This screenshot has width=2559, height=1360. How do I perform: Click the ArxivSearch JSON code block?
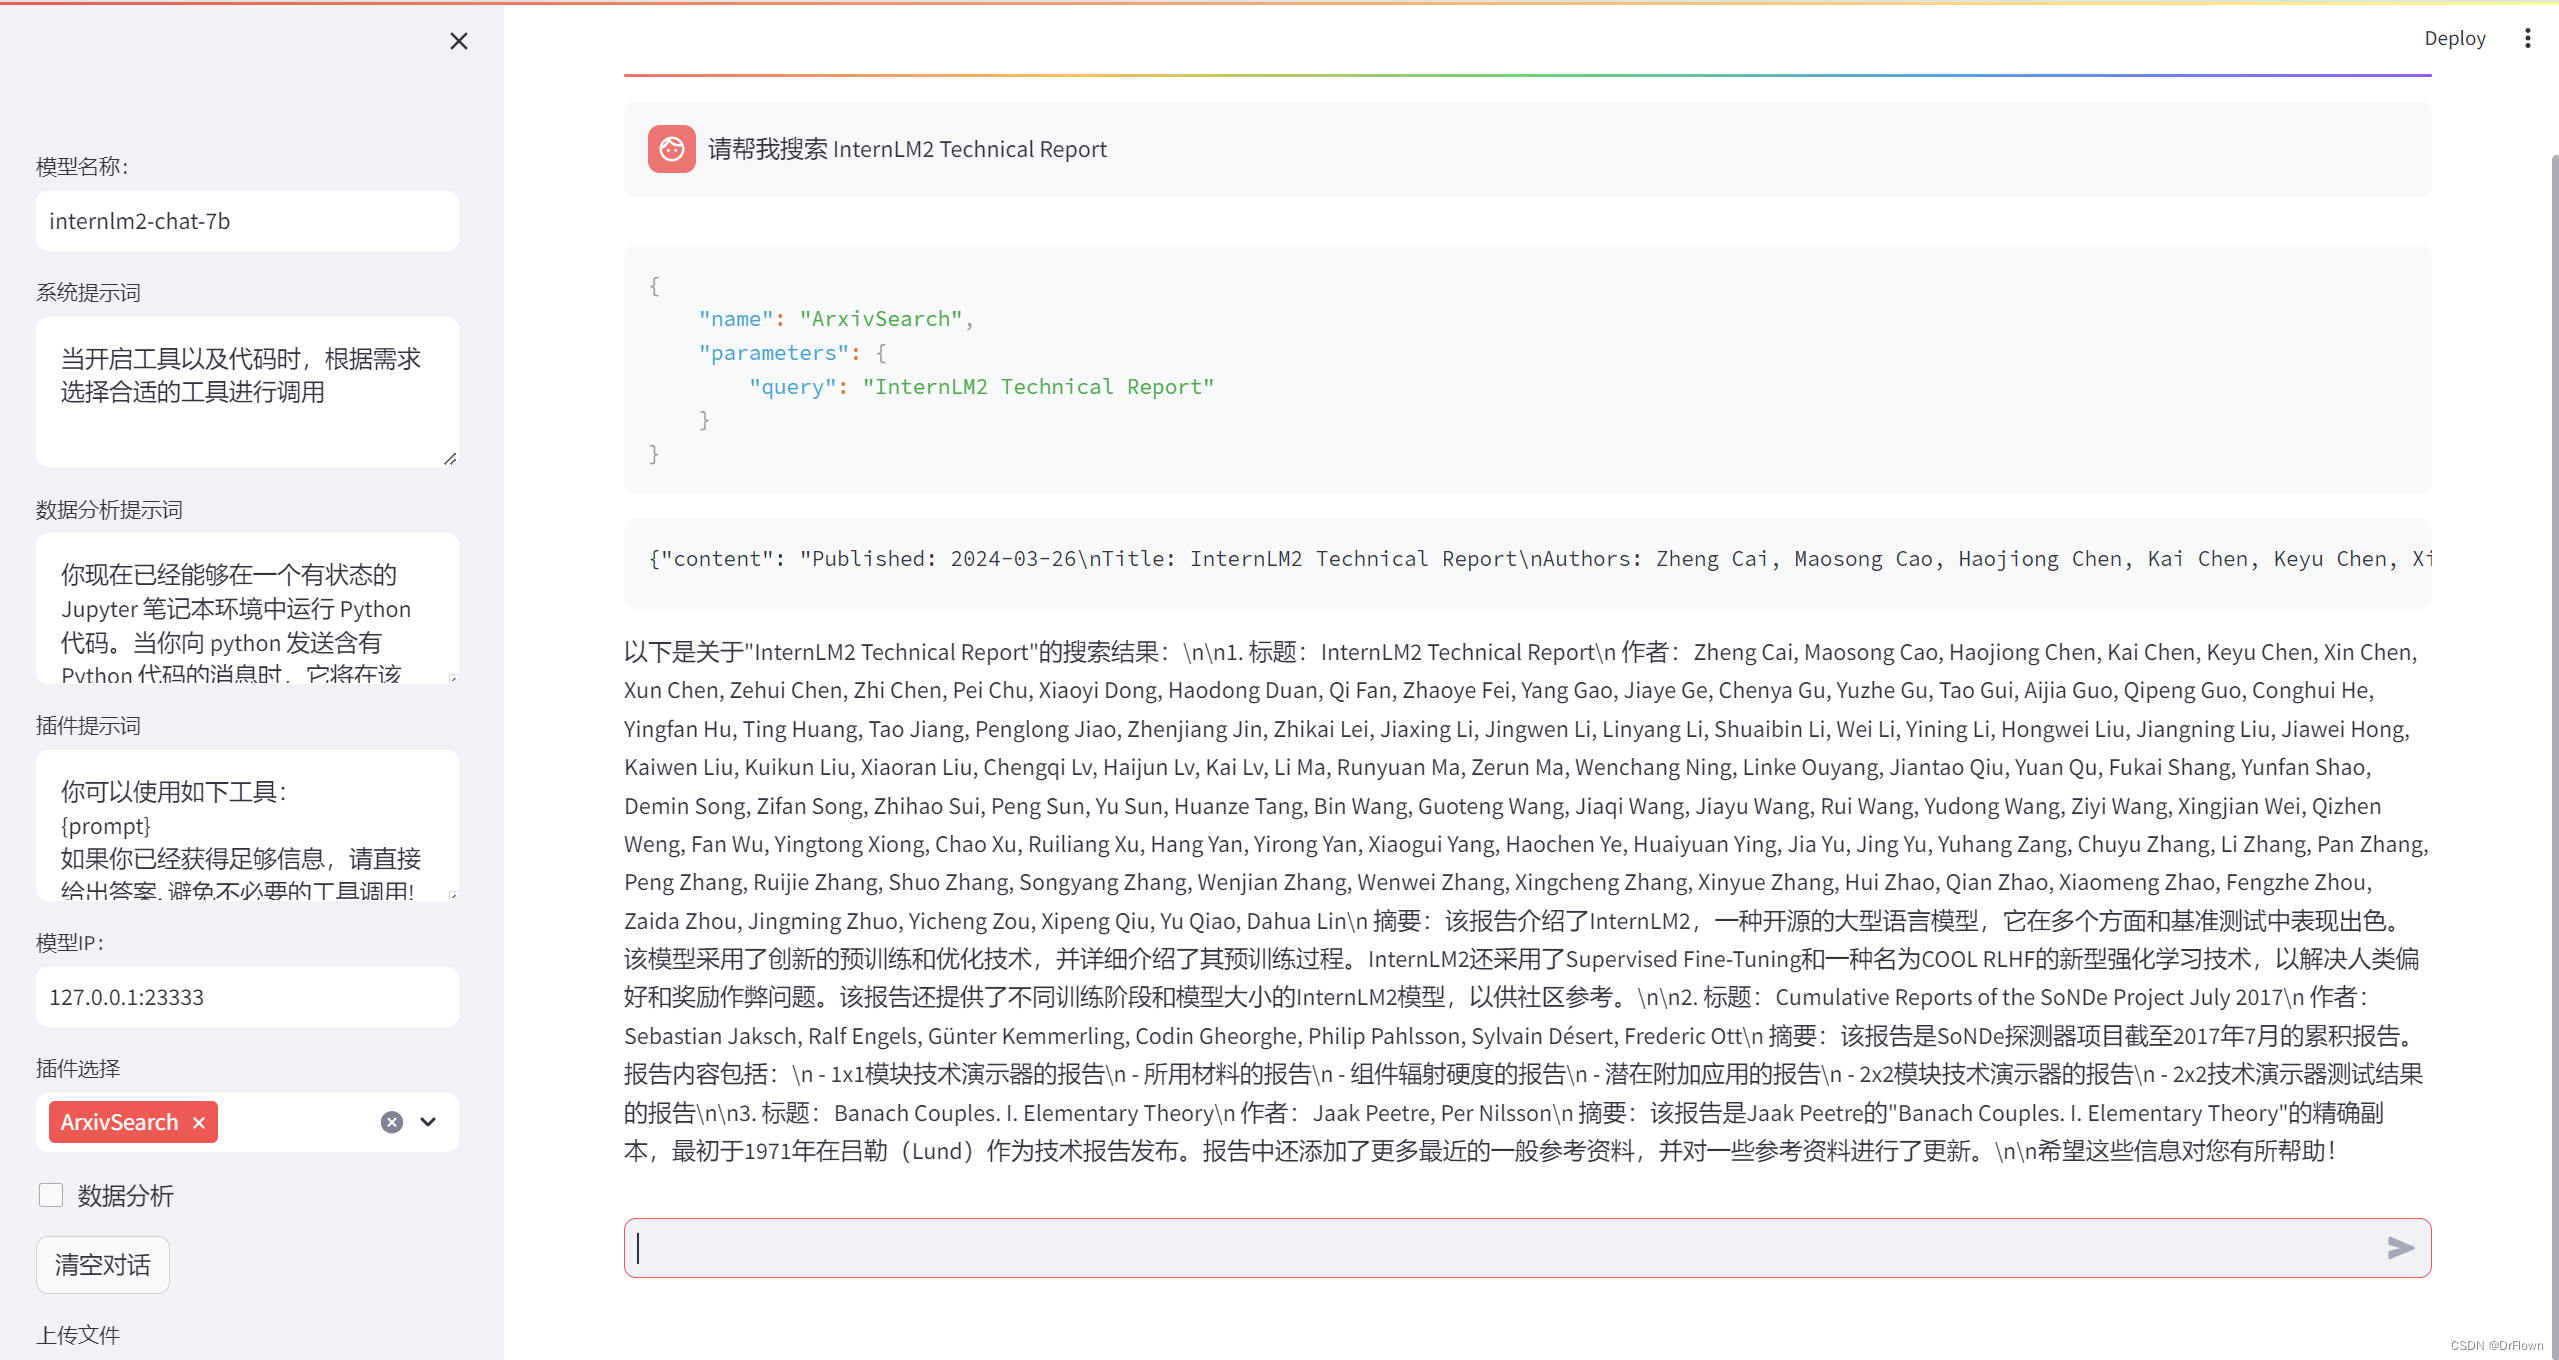1527,369
